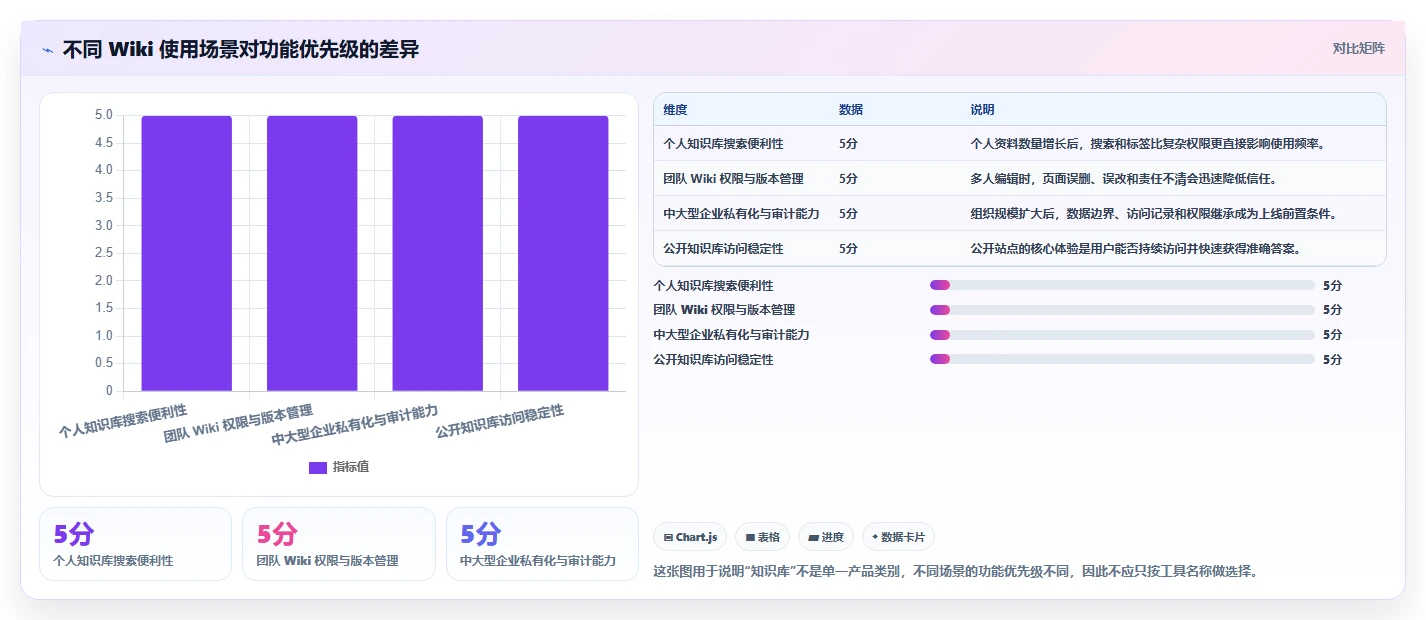Click progress list label 团队 Wiki 权限与版本管理
1426x620 pixels.
724,310
